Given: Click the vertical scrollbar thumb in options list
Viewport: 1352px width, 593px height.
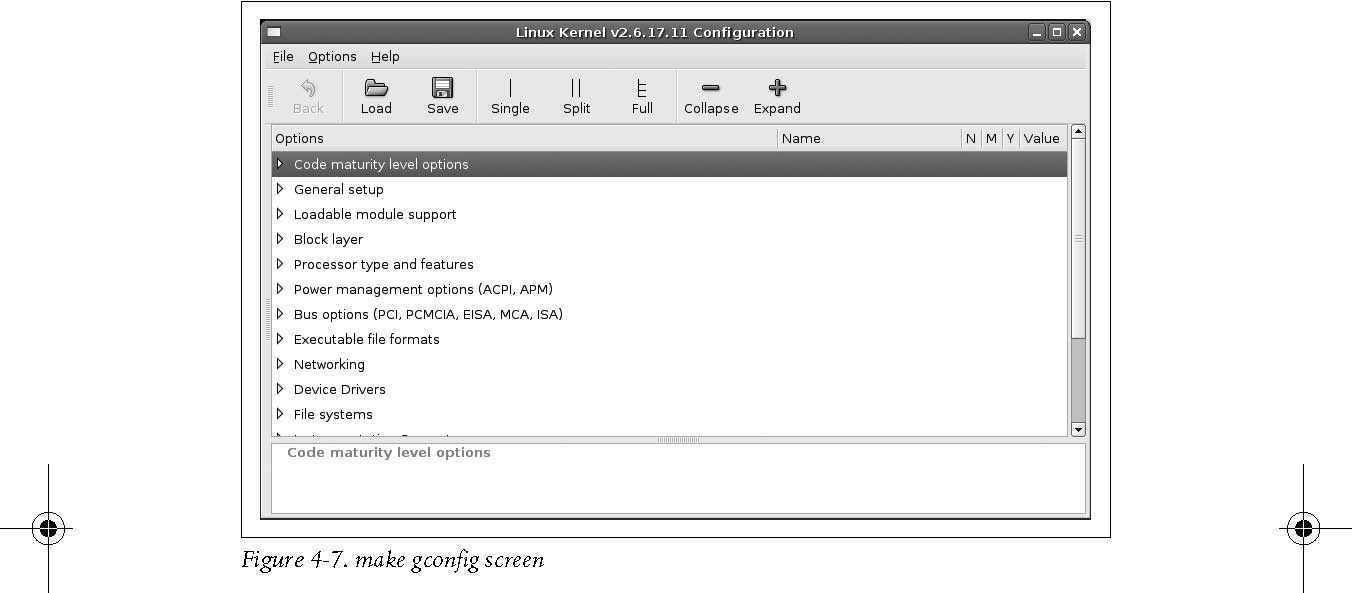Looking at the screenshot, I should click(x=1078, y=238).
